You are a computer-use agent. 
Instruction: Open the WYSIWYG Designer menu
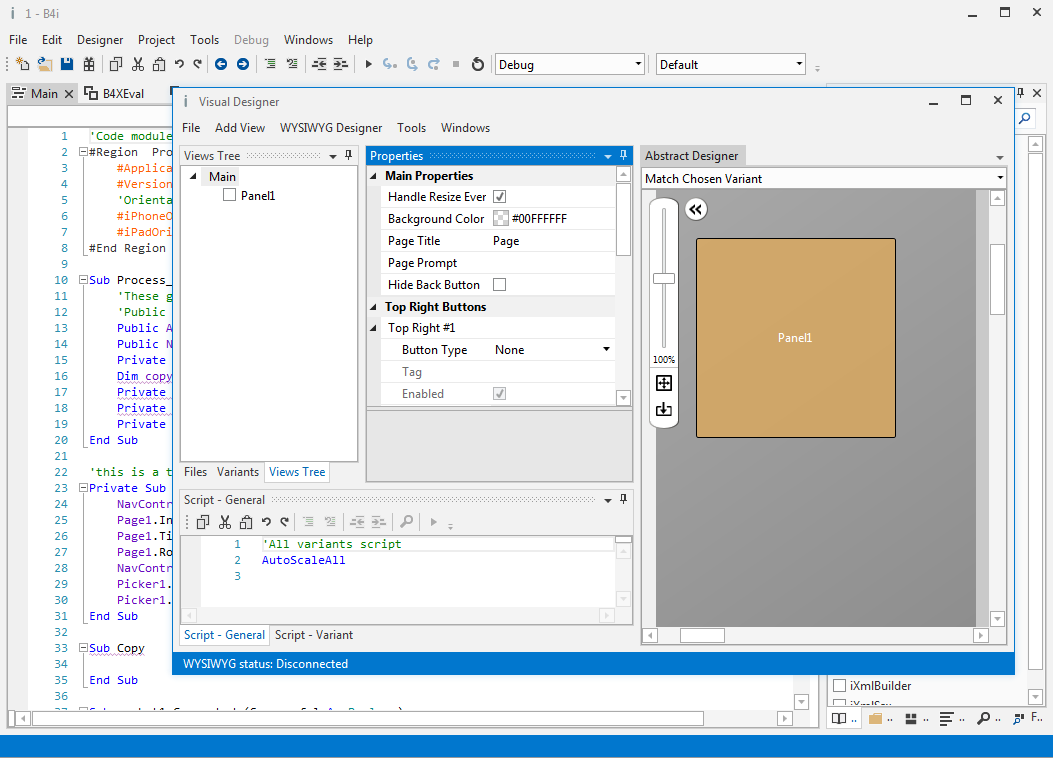(x=331, y=128)
